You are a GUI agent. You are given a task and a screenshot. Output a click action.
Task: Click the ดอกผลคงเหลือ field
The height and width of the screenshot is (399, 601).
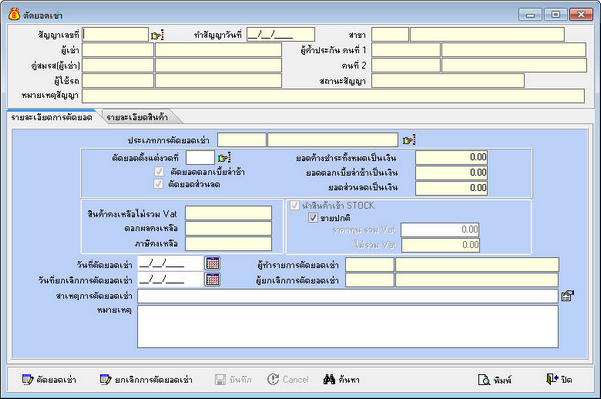pos(228,228)
